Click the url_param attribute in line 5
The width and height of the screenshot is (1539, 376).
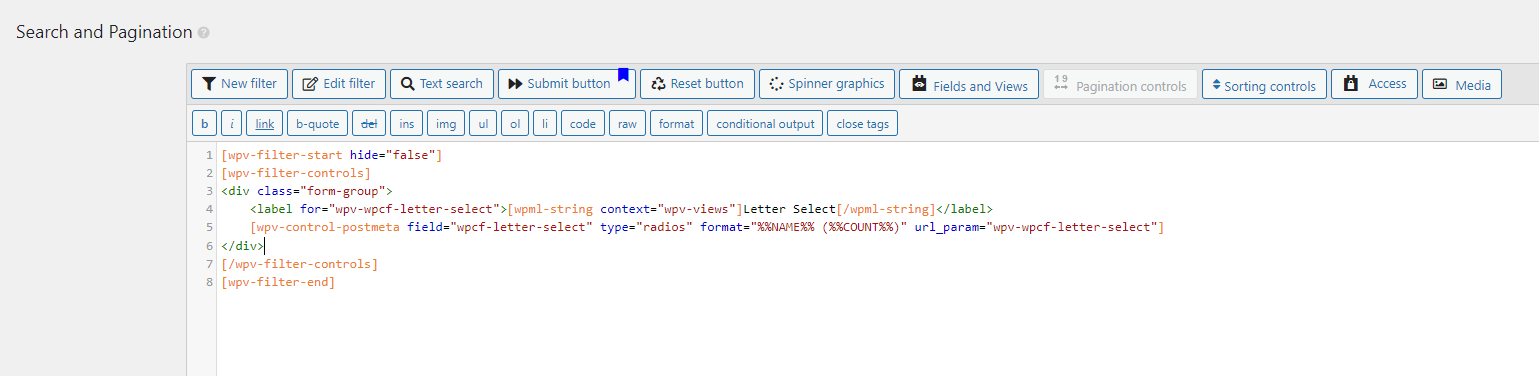pyautogui.click(x=1037, y=227)
